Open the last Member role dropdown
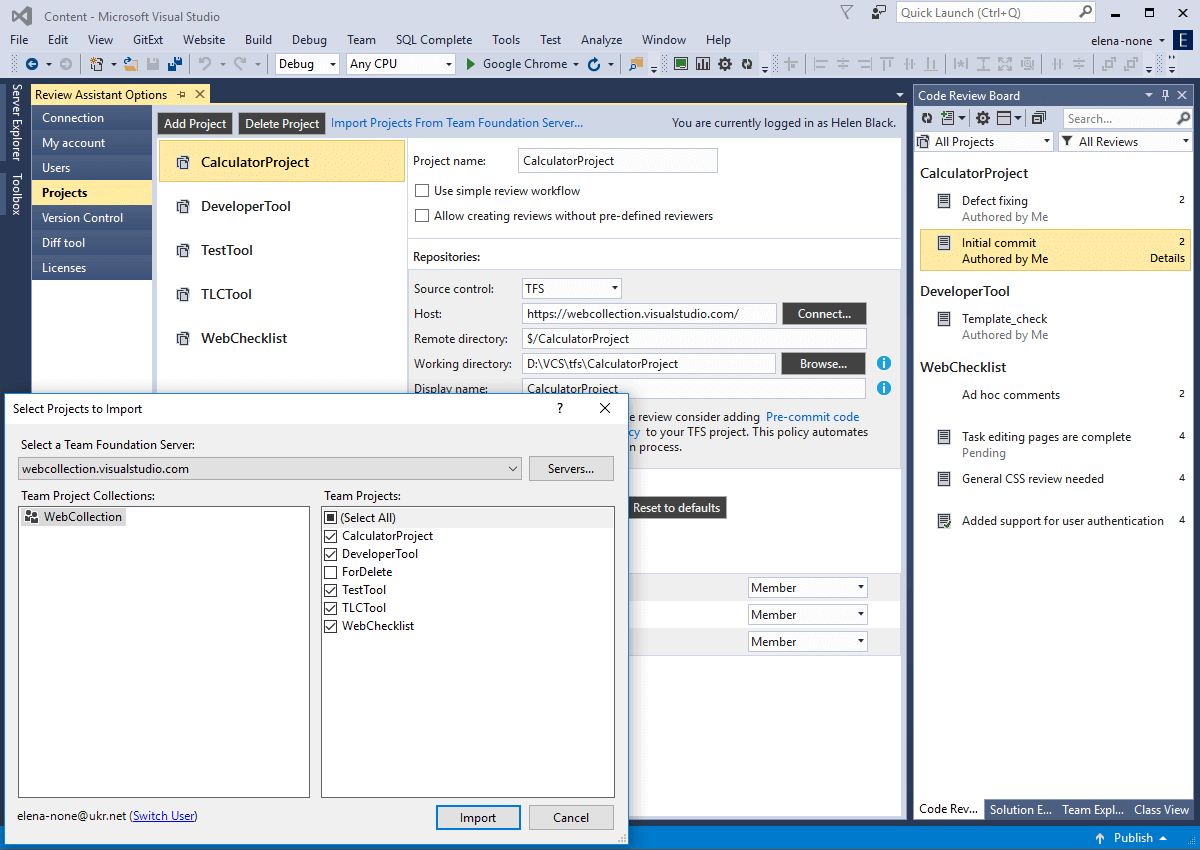 (807, 642)
